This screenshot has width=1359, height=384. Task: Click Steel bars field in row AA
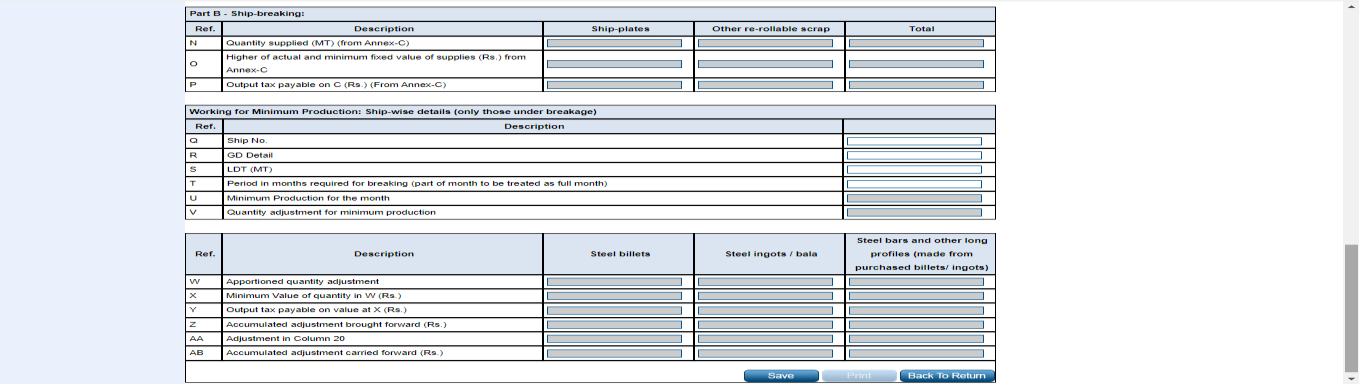[x=916, y=339]
